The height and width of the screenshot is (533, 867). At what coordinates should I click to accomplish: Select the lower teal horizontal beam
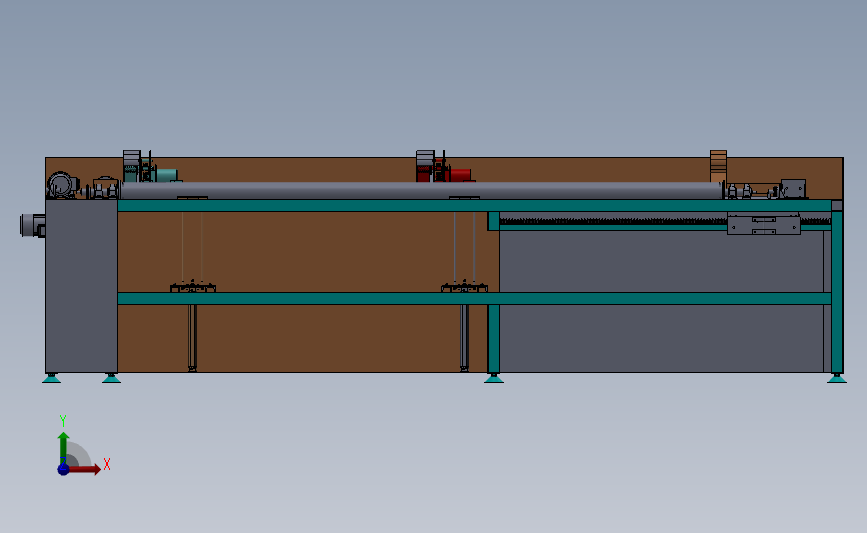pyautogui.click(x=474, y=299)
